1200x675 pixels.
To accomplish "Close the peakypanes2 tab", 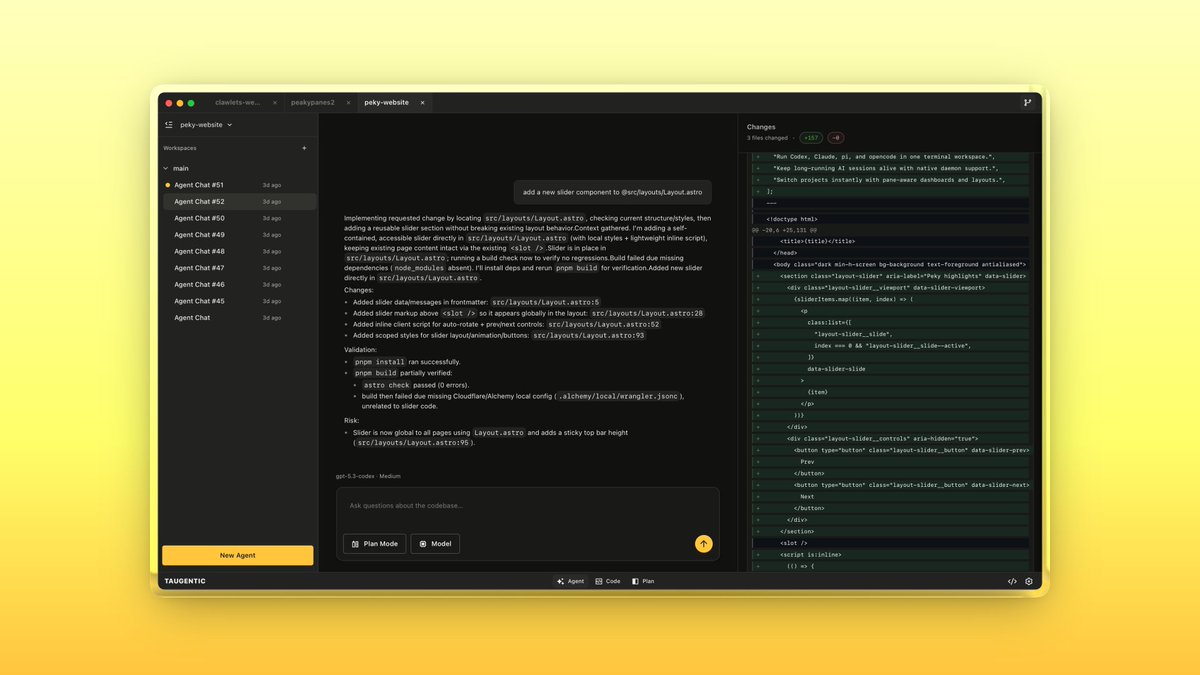I will coord(348,102).
